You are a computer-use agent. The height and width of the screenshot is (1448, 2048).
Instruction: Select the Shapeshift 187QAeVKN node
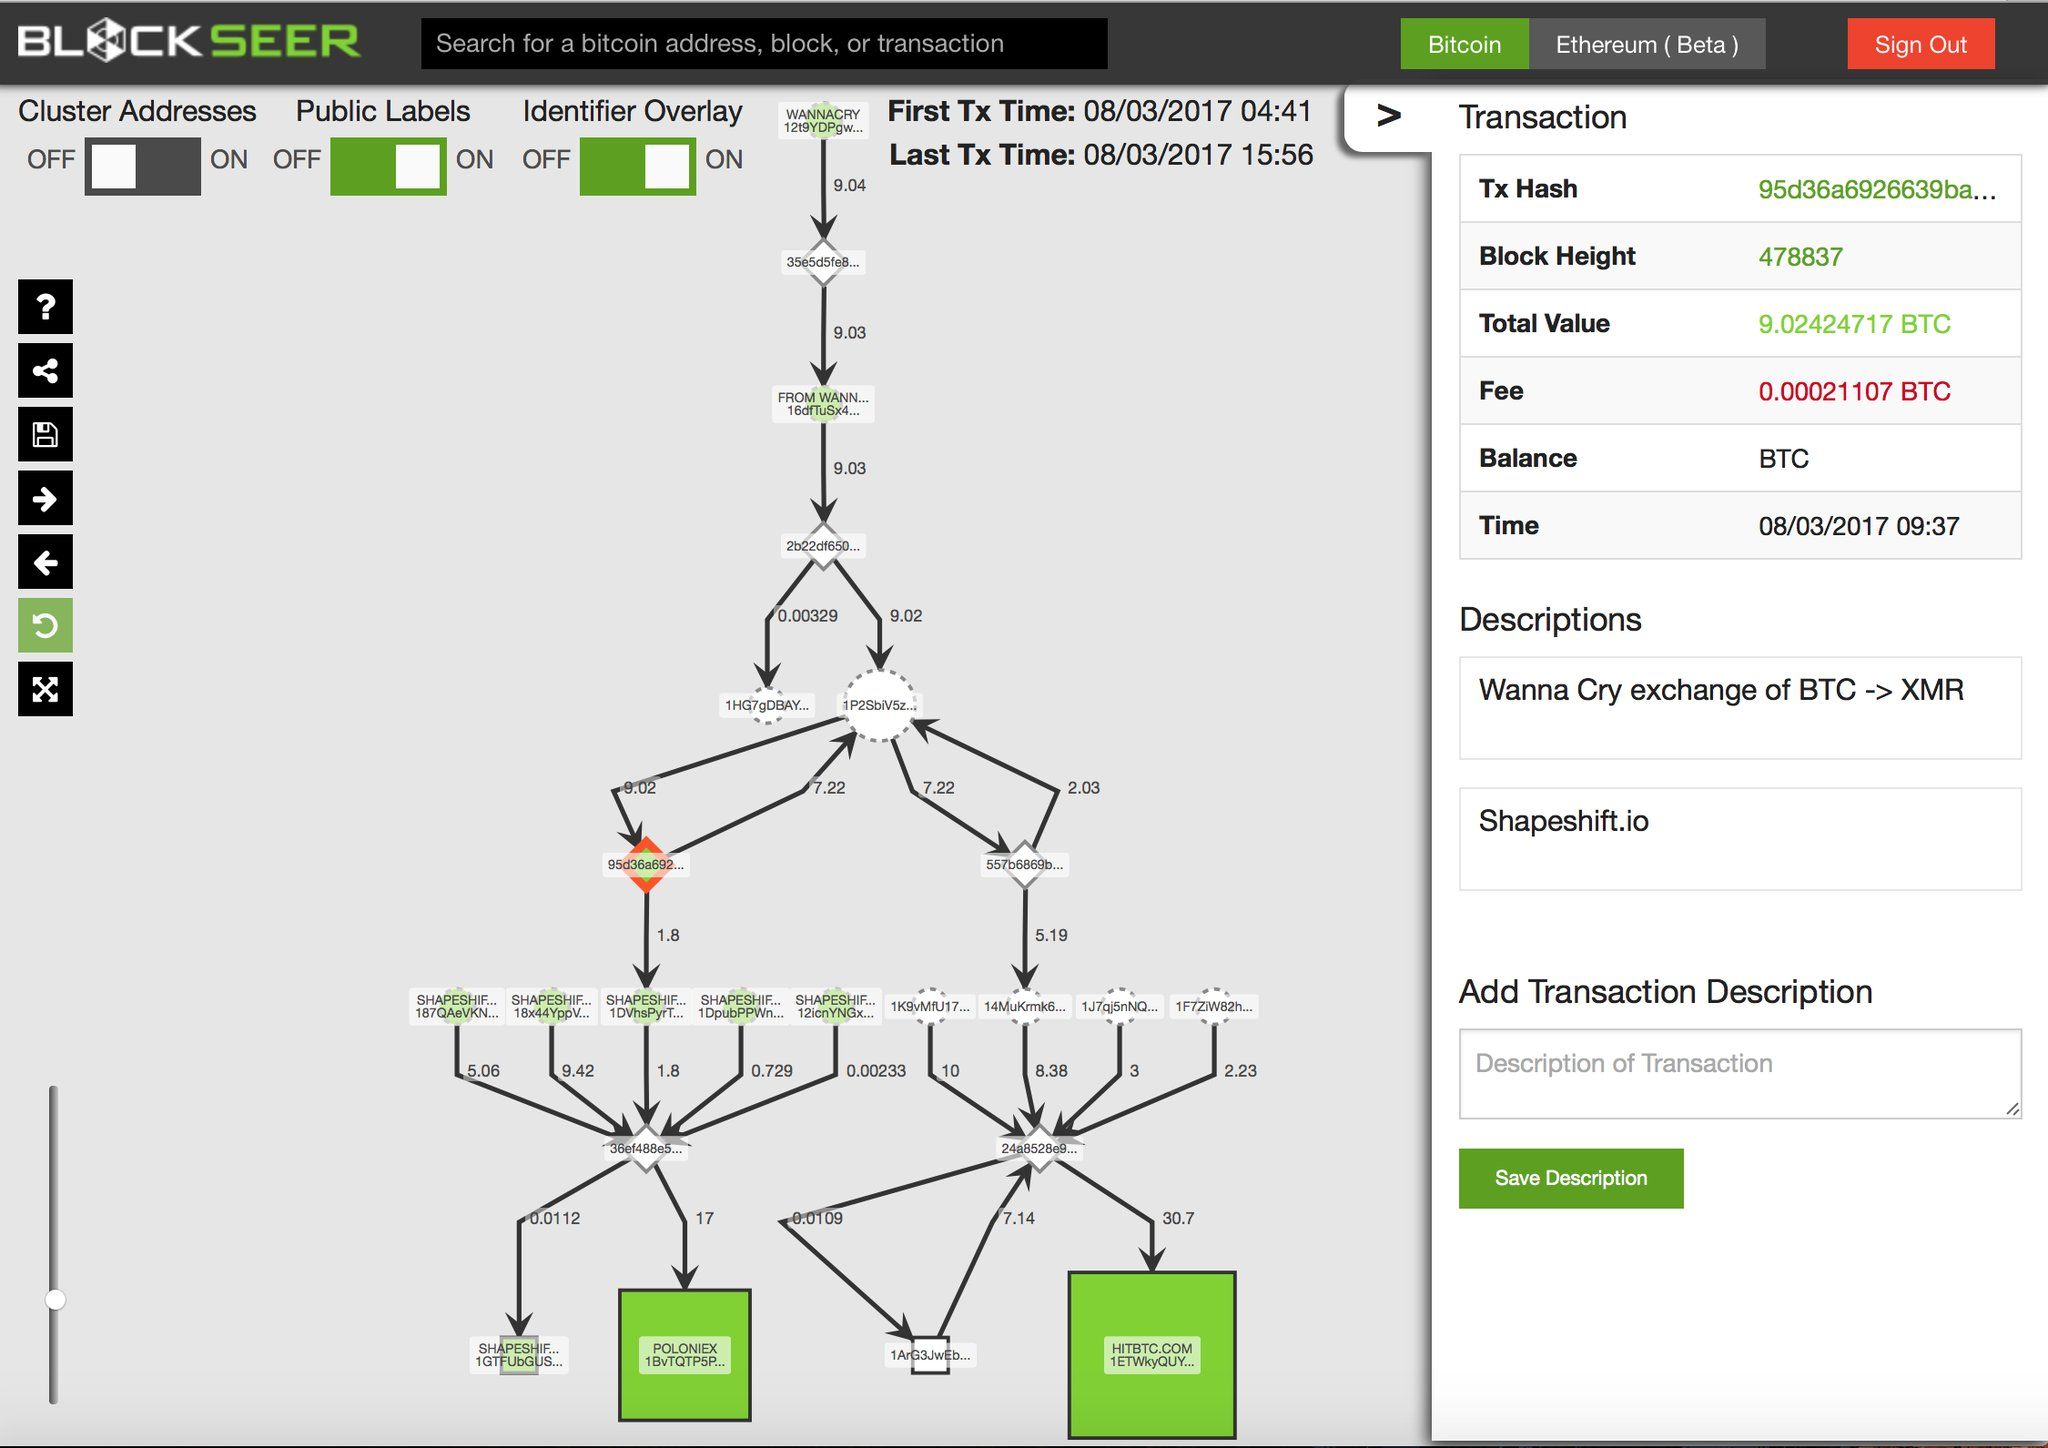(457, 1006)
